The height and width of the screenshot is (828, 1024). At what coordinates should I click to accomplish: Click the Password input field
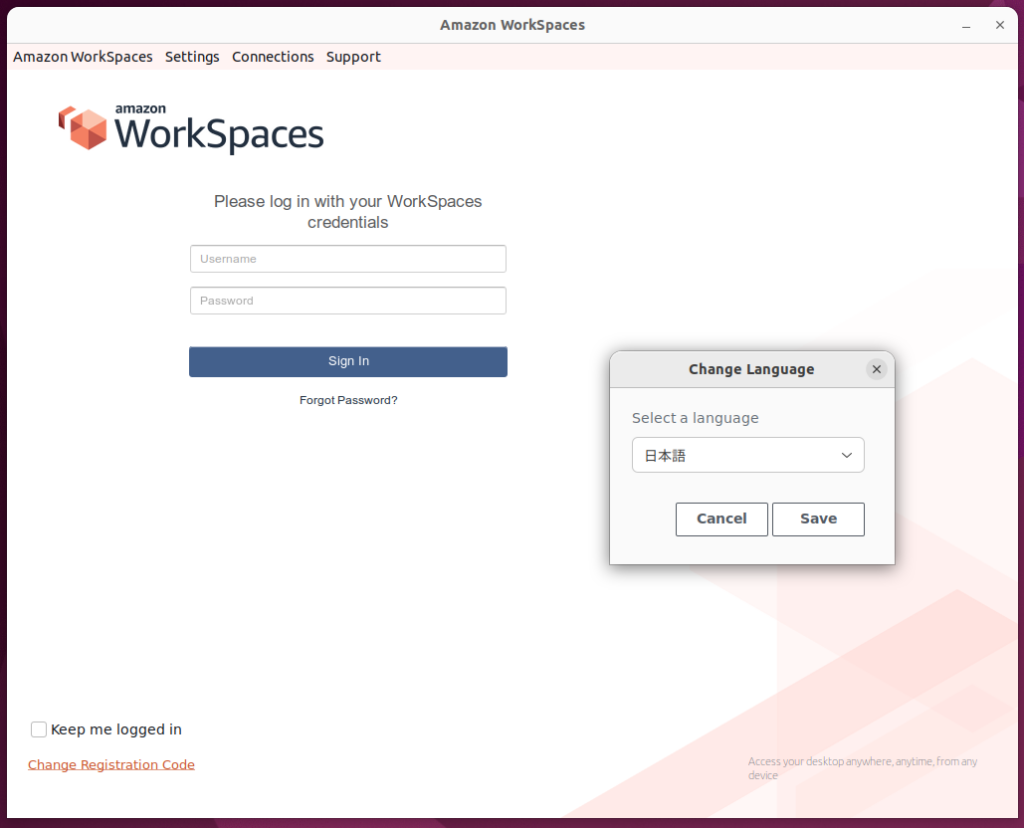pos(347,300)
